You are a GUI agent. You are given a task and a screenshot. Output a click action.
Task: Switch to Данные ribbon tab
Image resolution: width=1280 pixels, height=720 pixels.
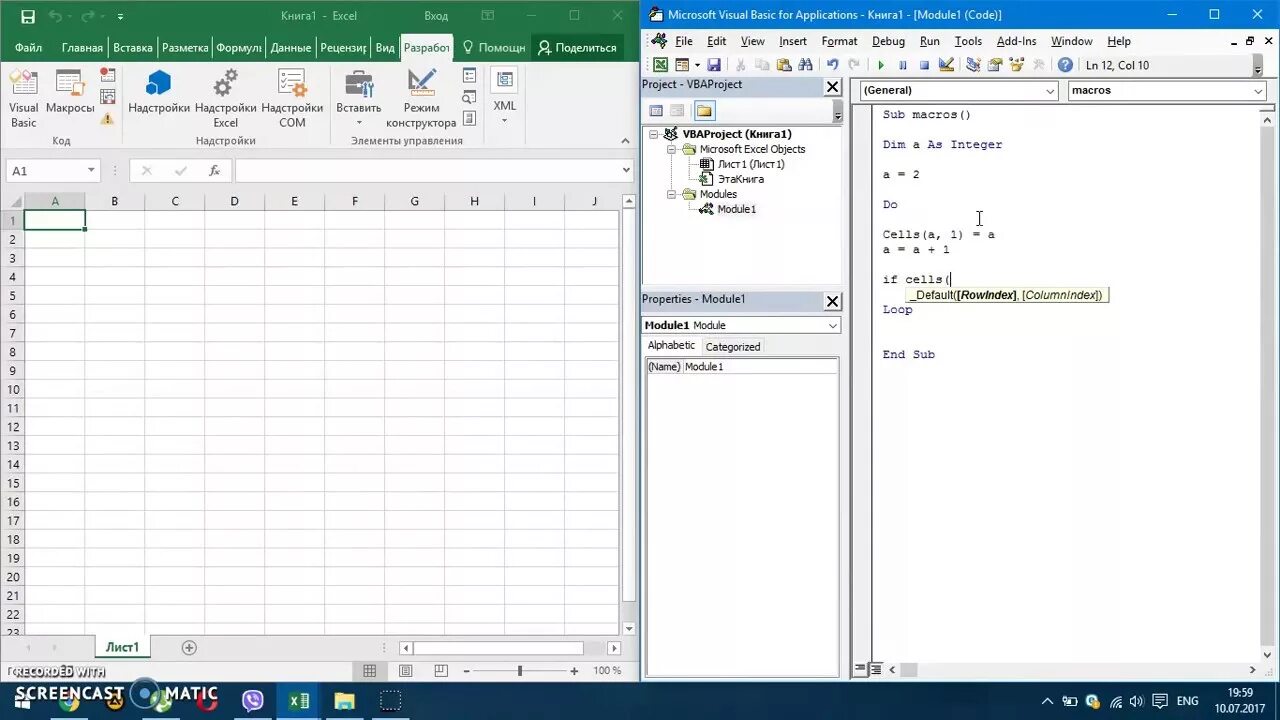(290, 48)
